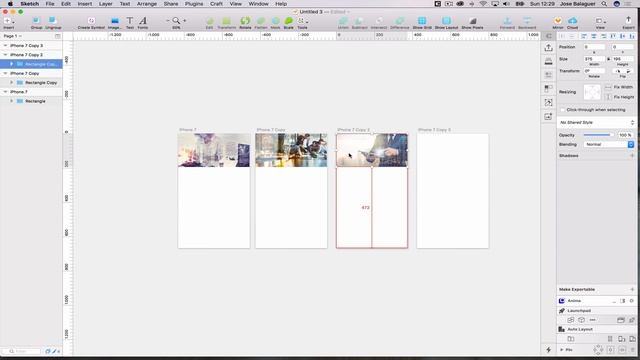Click the toolbar Edit shape icon
The image size is (640, 360).
(209, 22)
